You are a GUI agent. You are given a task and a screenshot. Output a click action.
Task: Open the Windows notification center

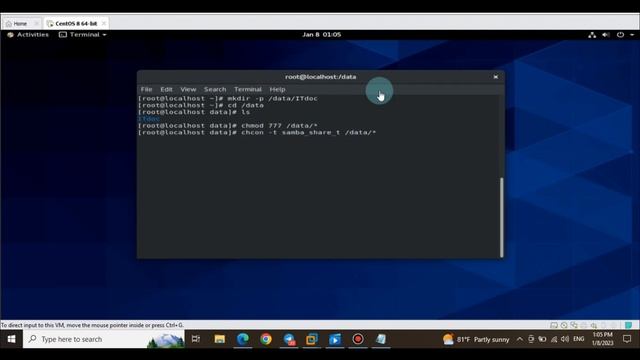click(x=627, y=339)
